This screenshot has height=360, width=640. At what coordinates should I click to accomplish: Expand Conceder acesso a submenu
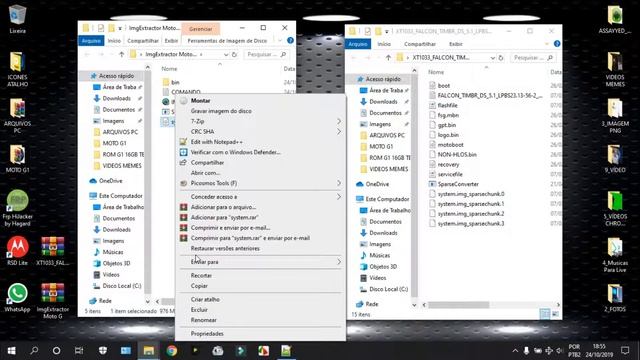click(x=260, y=197)
